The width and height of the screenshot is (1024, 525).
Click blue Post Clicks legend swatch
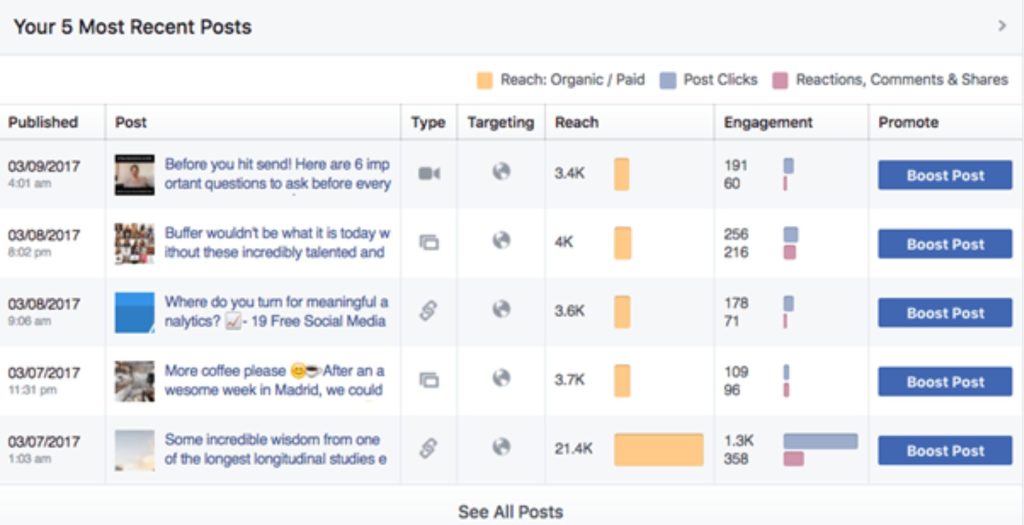[668, 80]
